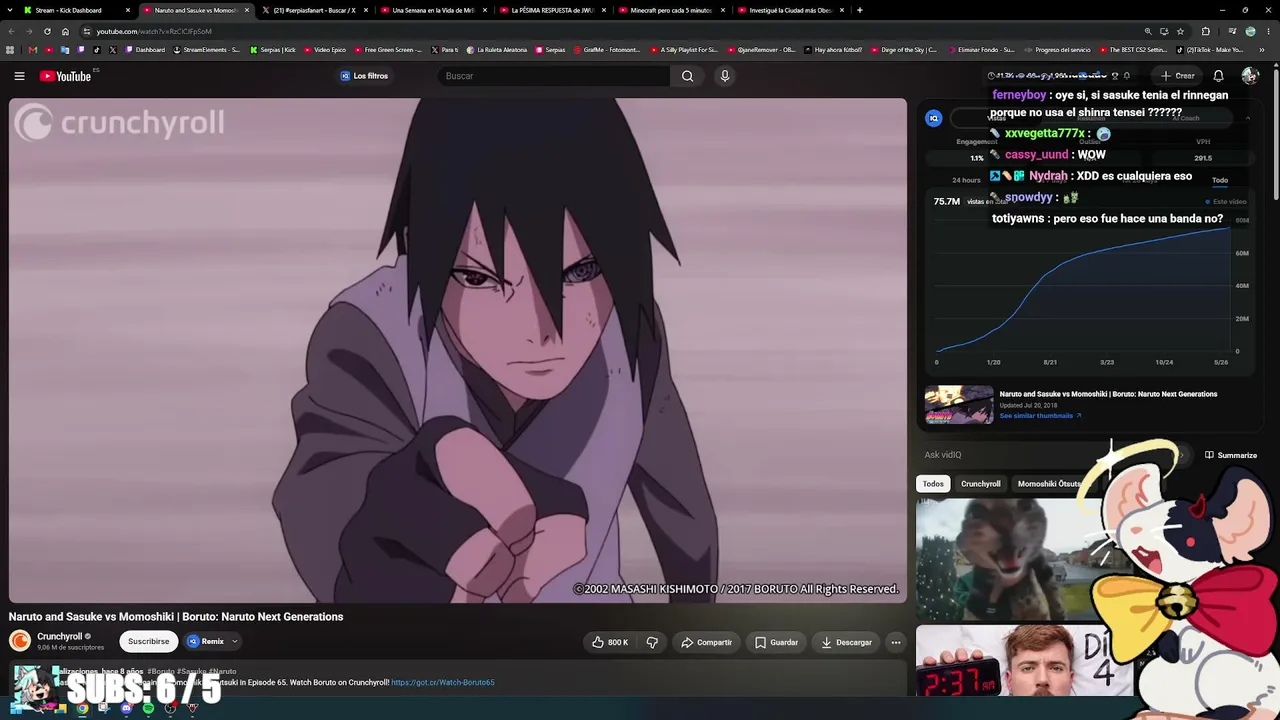Viewport: 1280px width, 720px height.
Task: Select the Todo time range tab
Action: (x=1220, y=181)
